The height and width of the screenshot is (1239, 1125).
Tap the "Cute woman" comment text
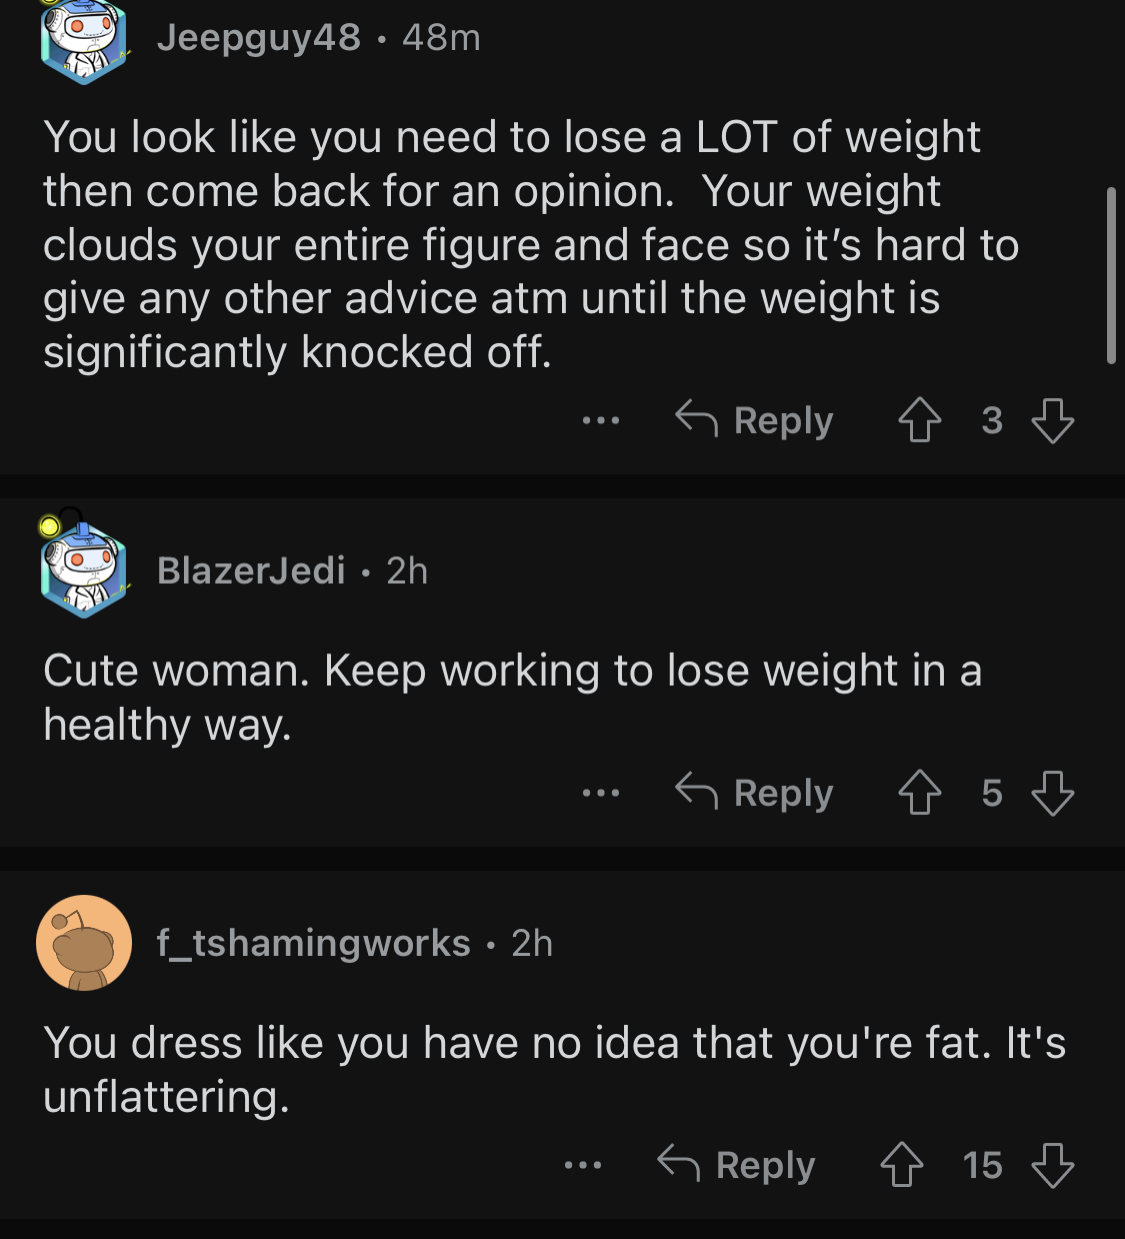(x=512, y=697)
